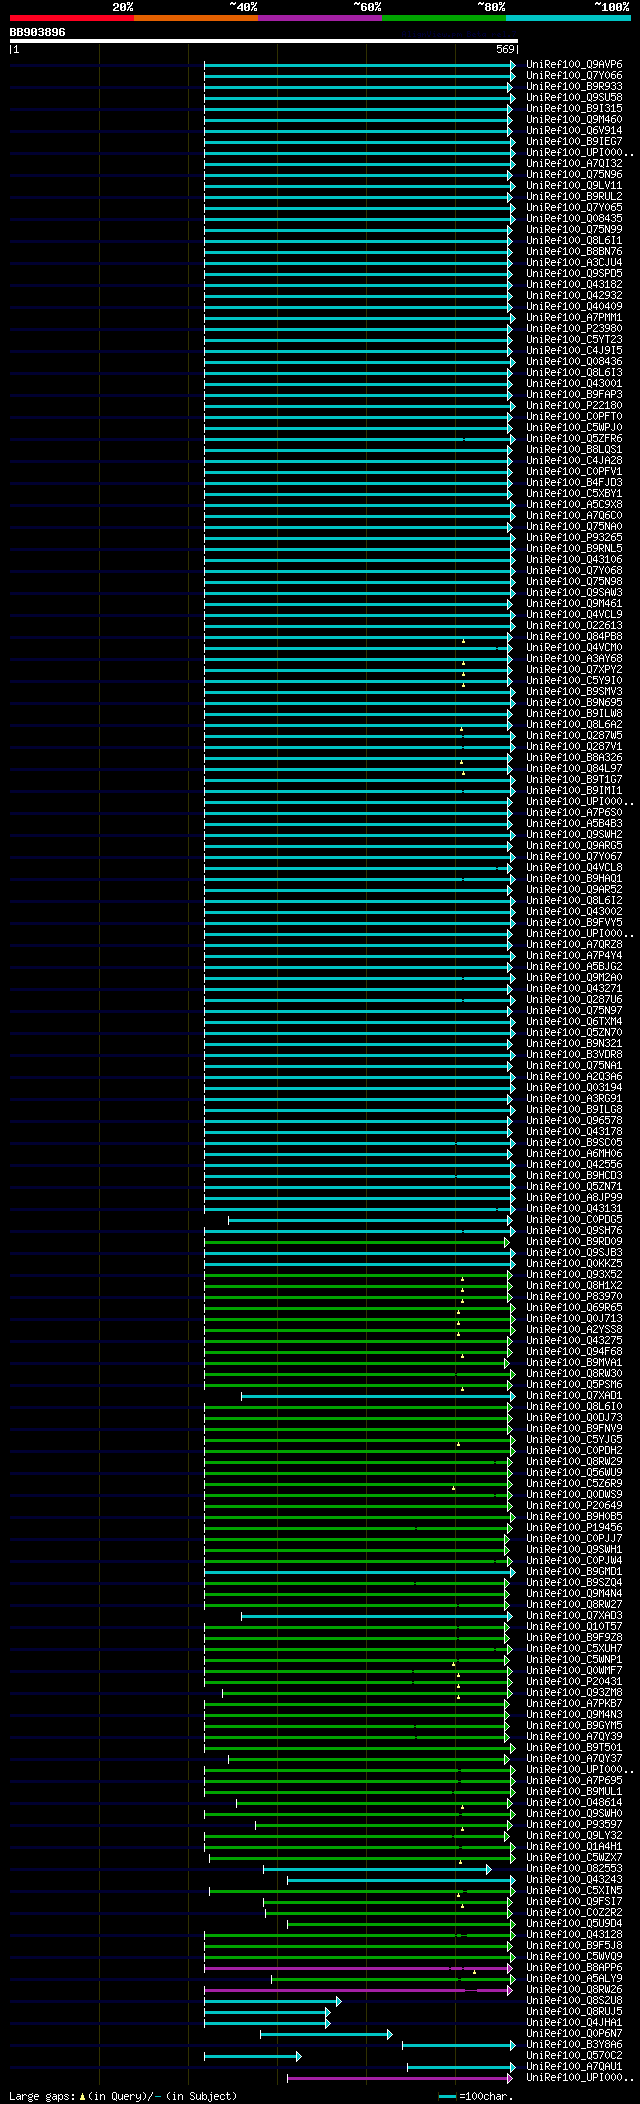Viewport: 640px width, 2104px height.
Task: Select hit label UniRef100_P93265
Action: click(574, 538)
